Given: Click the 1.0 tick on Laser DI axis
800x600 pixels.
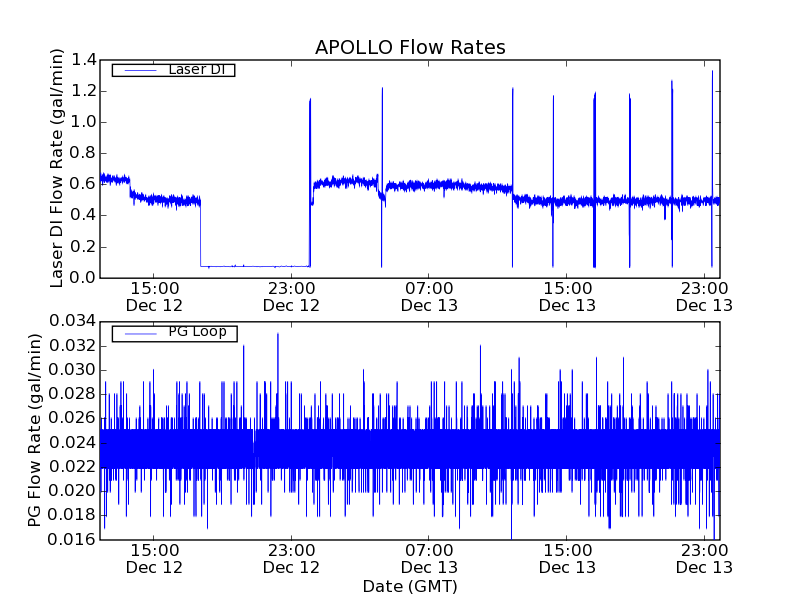Looking at the screenshot, I should [83, 122].
